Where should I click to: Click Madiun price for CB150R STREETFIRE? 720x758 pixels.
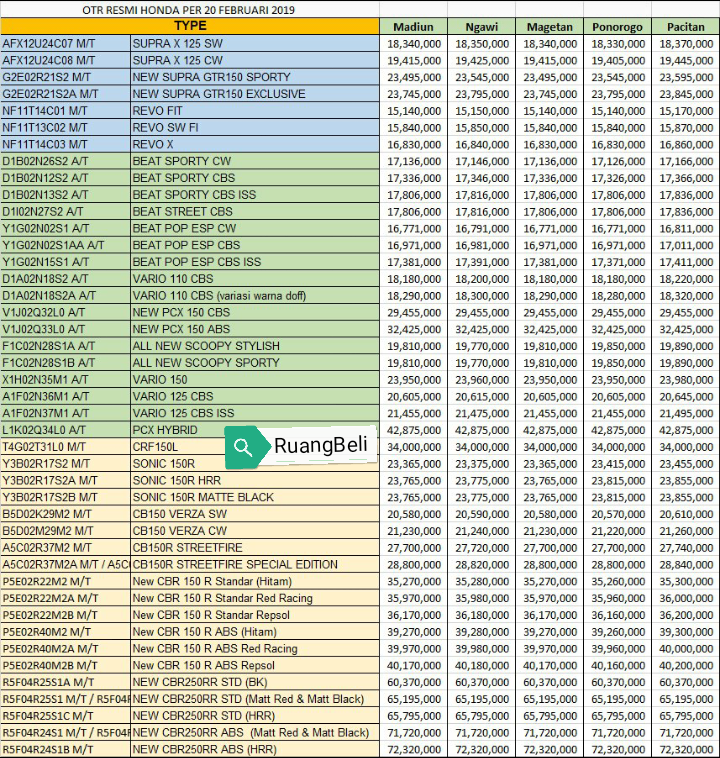pyautogui.click(x=414, y=548)
